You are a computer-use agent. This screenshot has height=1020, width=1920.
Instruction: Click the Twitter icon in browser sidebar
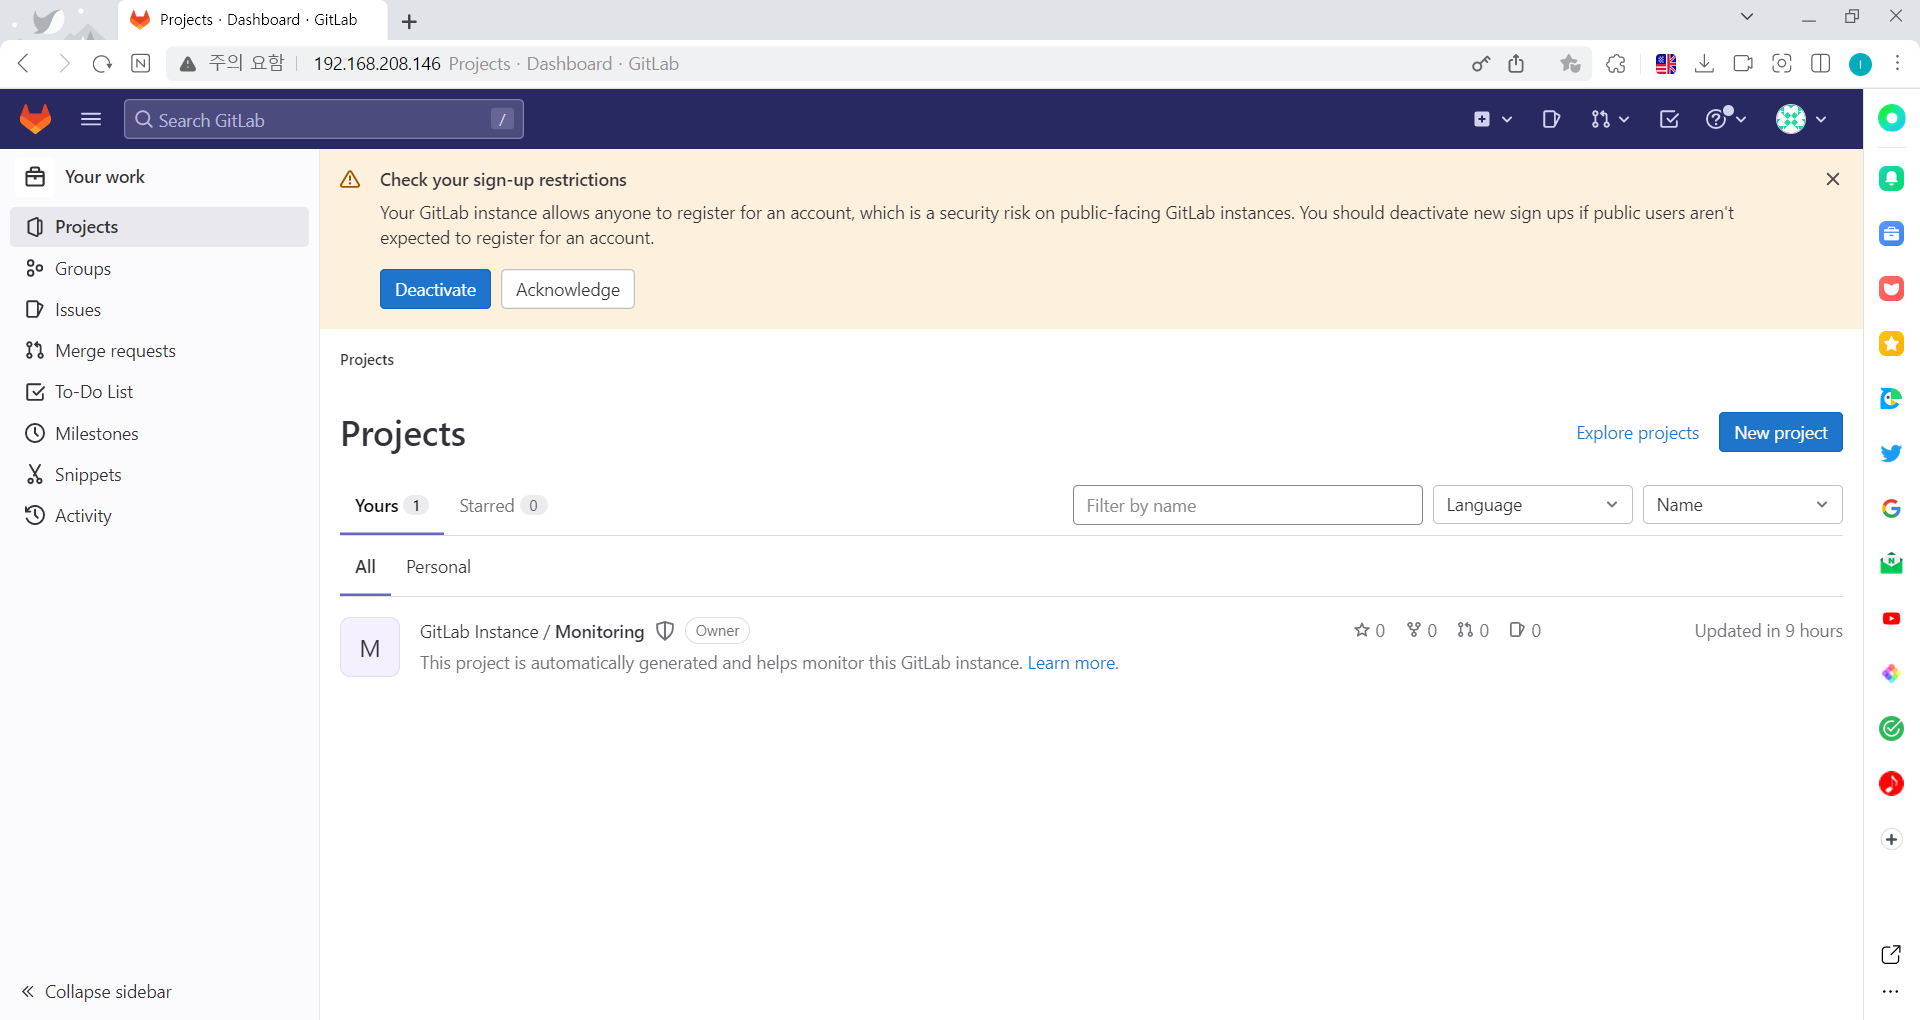coord(1891,453)
